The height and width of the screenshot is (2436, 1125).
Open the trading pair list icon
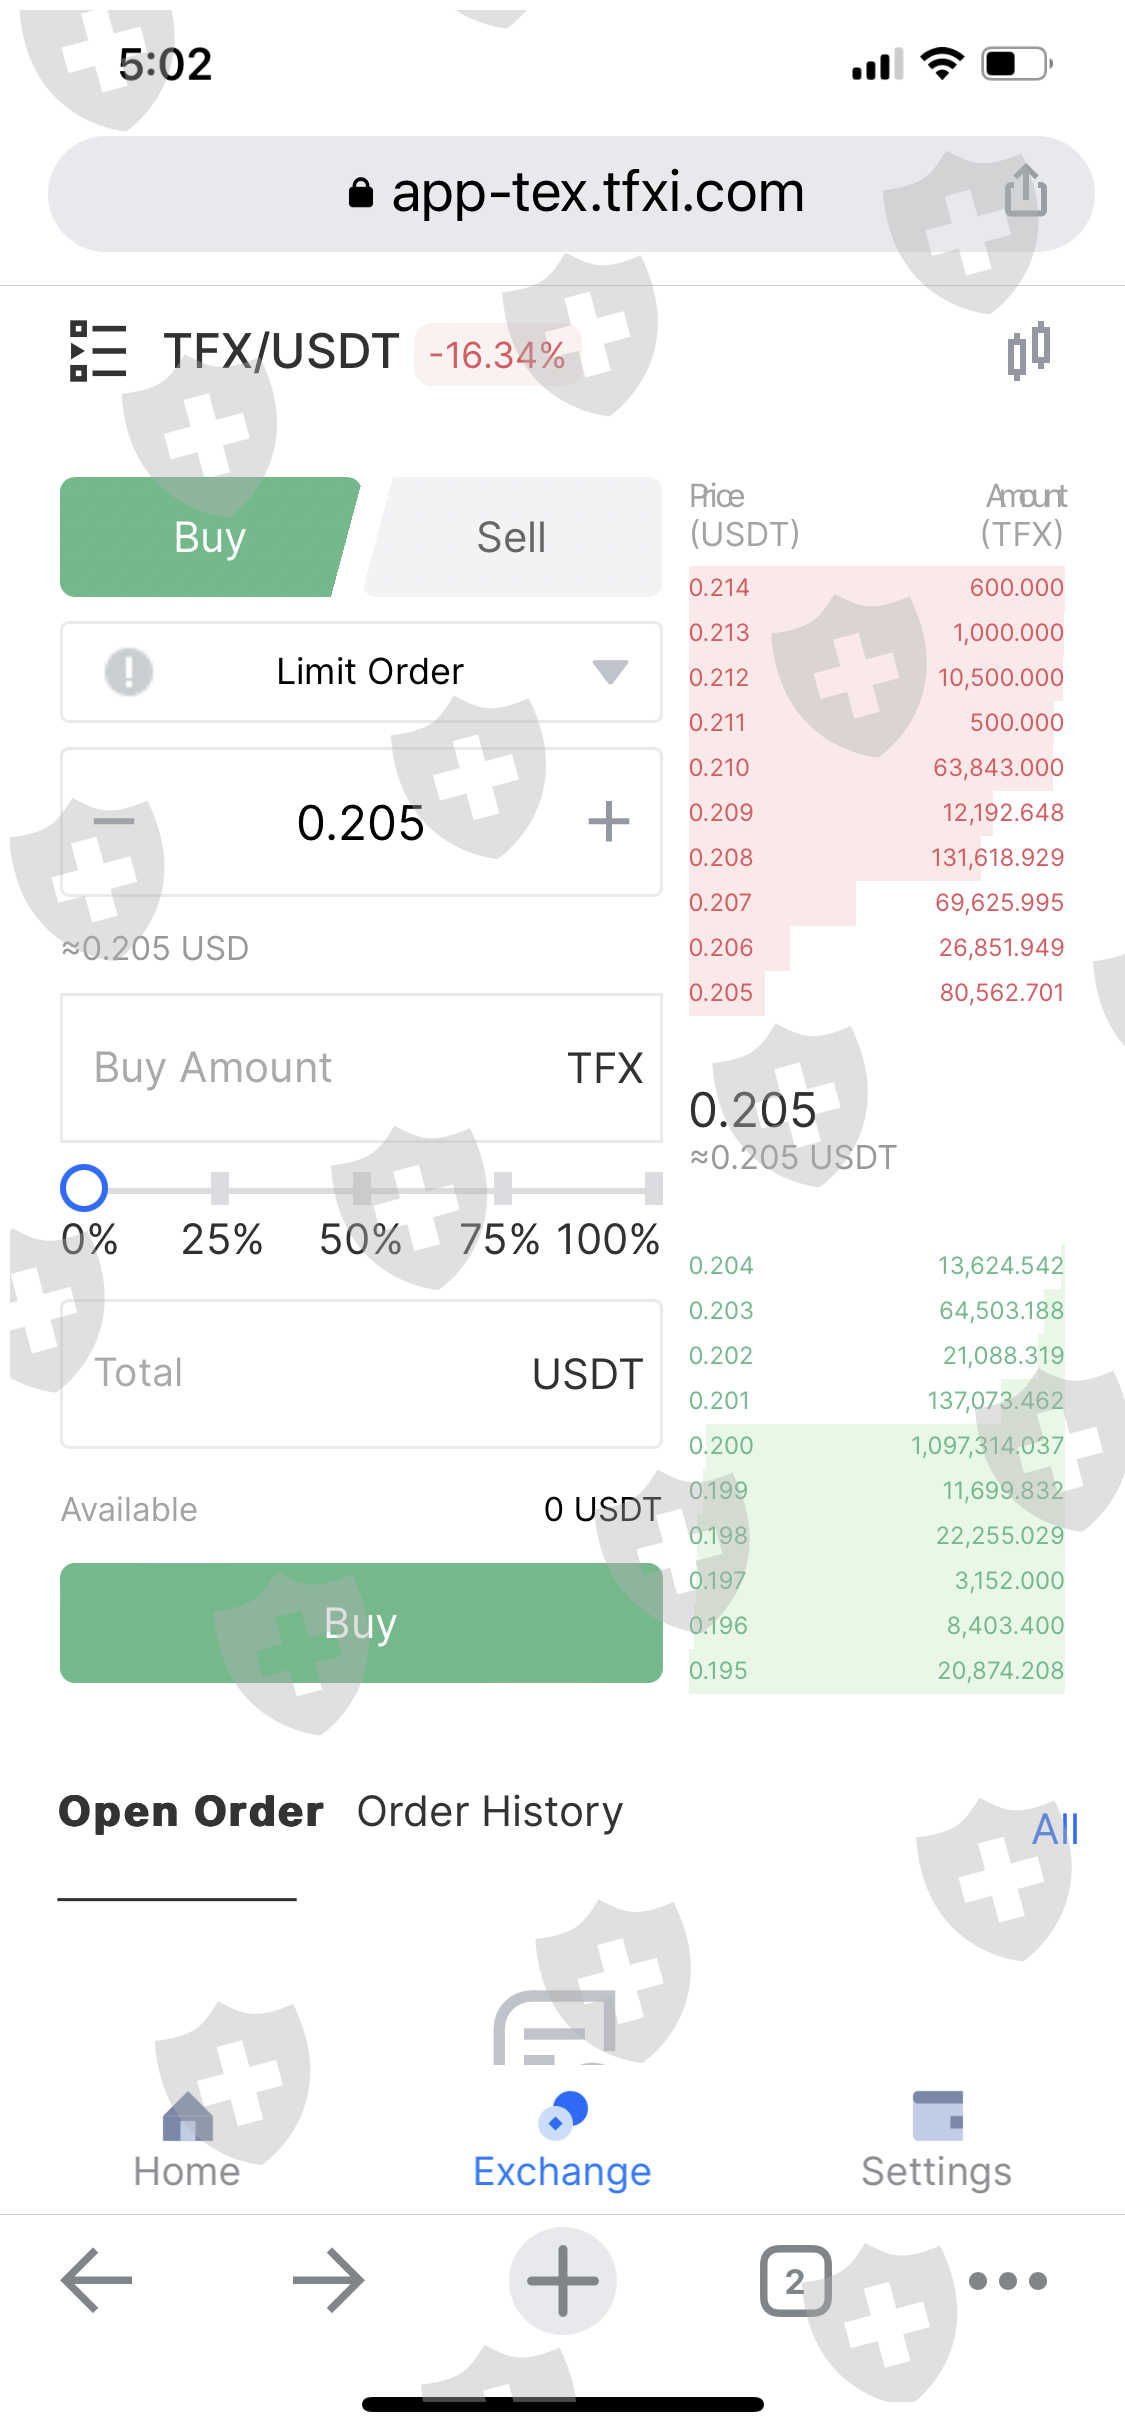(x=98, y=351)
